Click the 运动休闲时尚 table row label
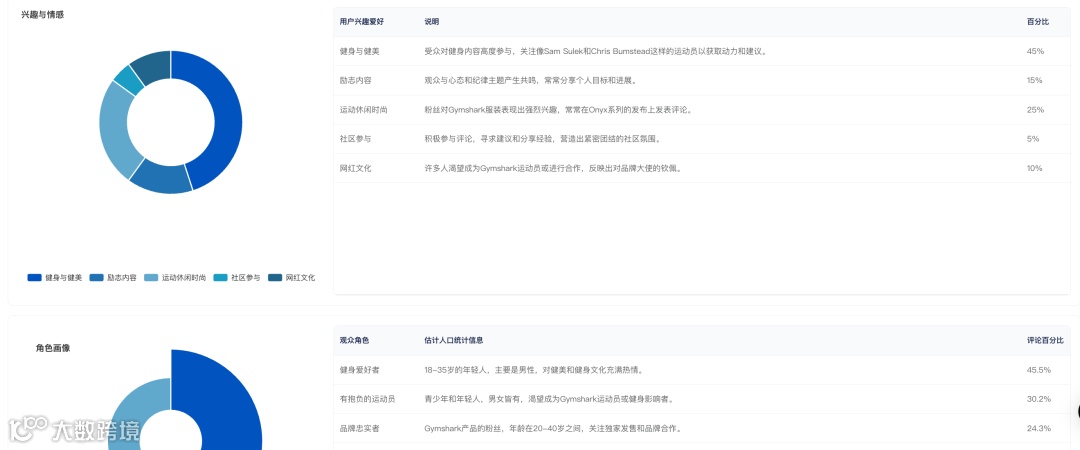This screenshot has width=1080, height=450. pos(364,110)
